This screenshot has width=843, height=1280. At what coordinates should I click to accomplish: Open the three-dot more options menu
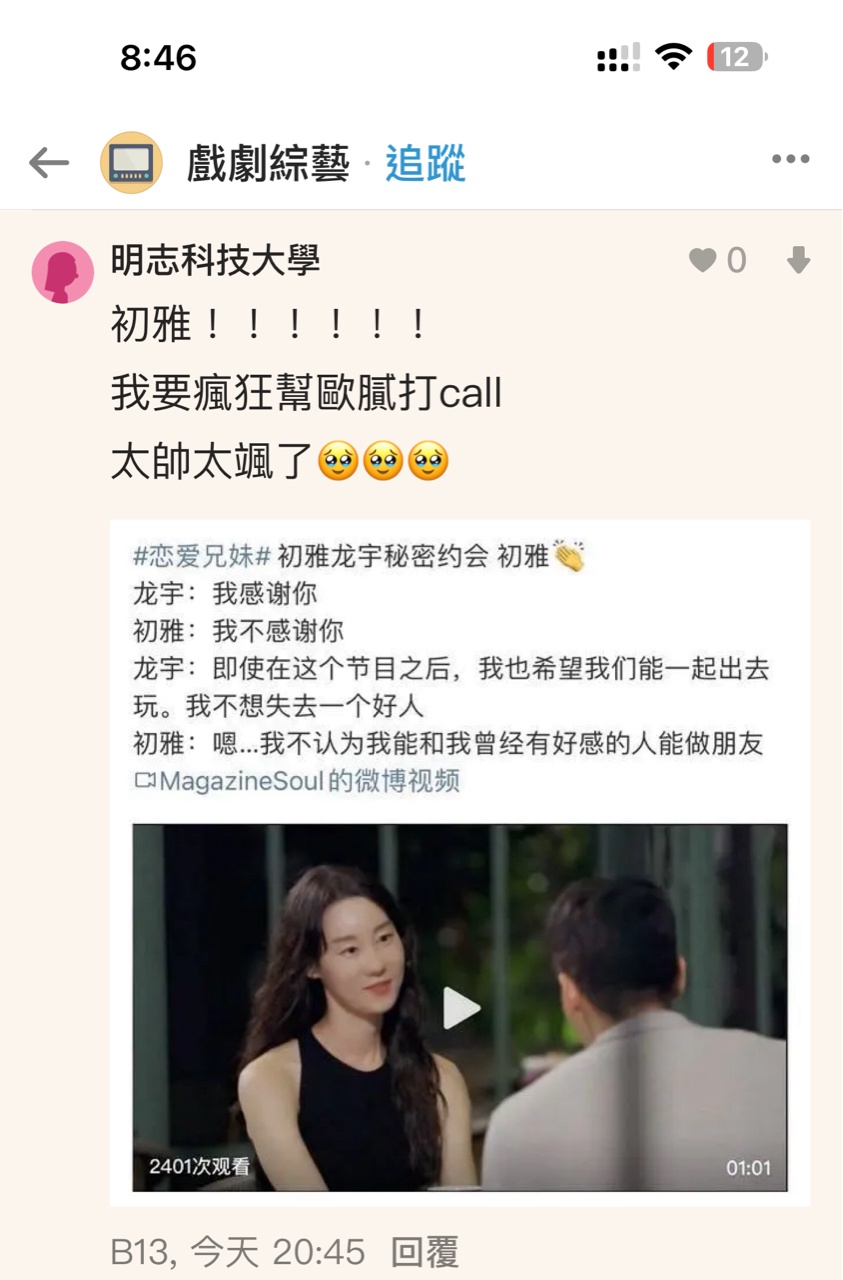790,160
